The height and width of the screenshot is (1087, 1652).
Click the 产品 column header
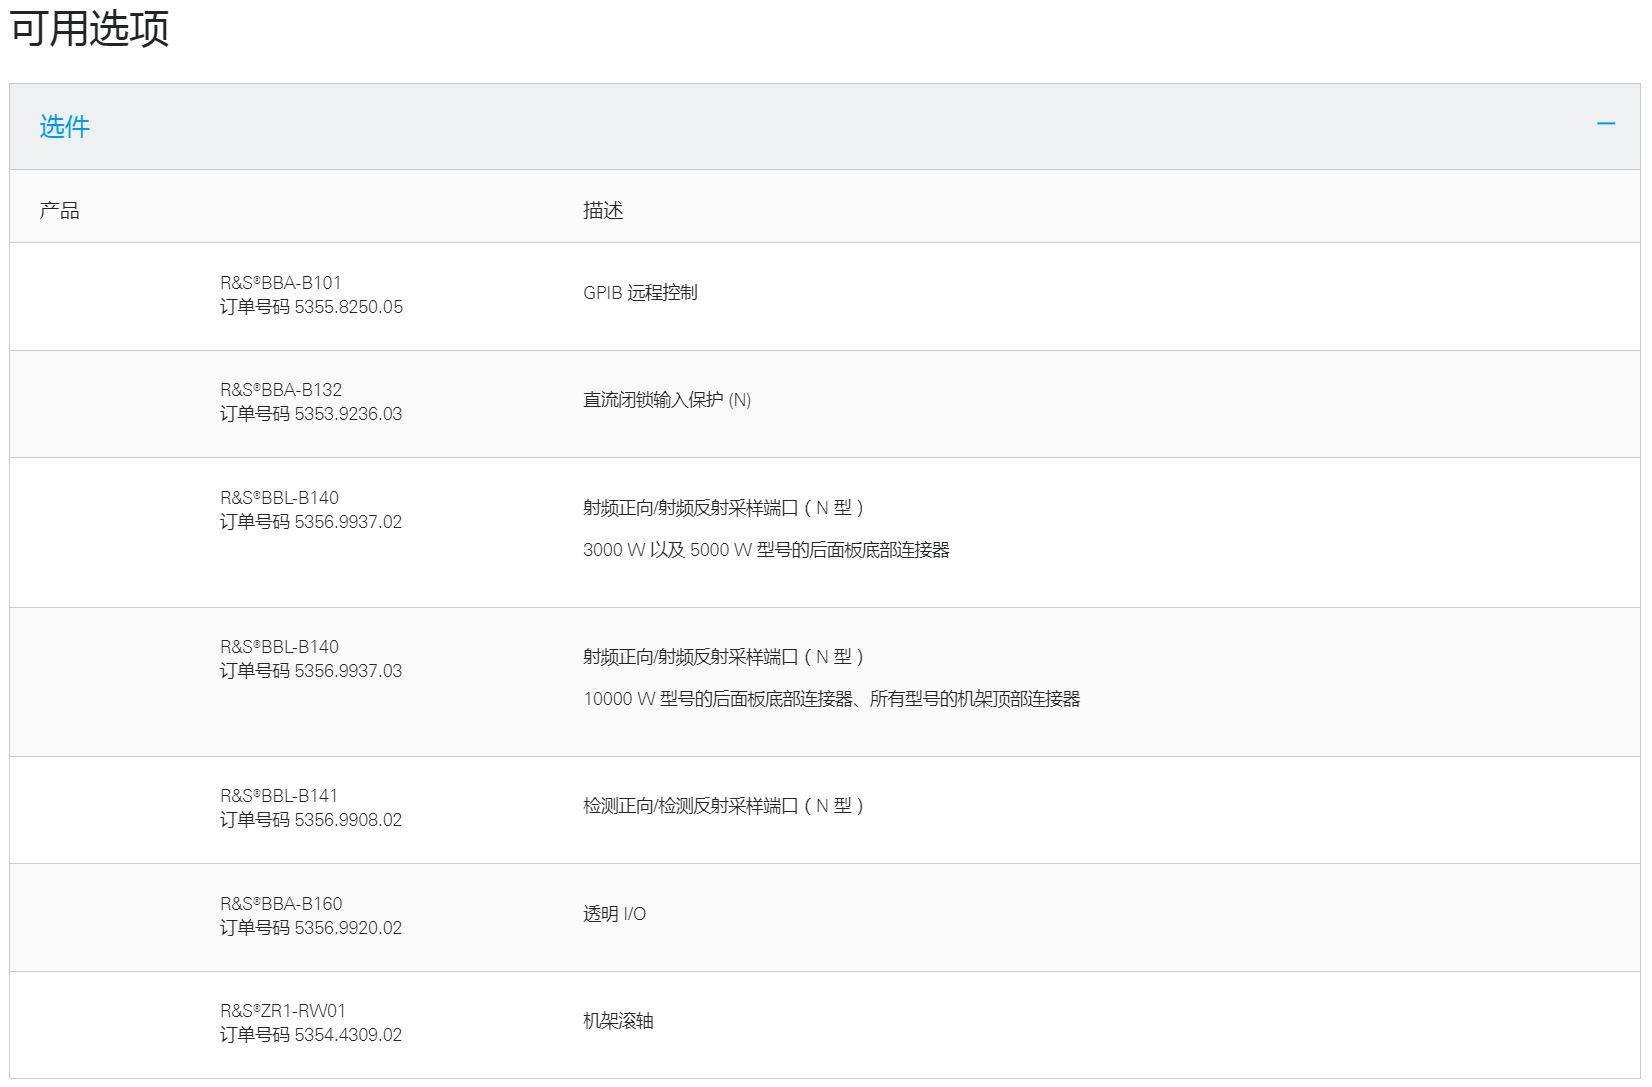[x=59, y=210]
